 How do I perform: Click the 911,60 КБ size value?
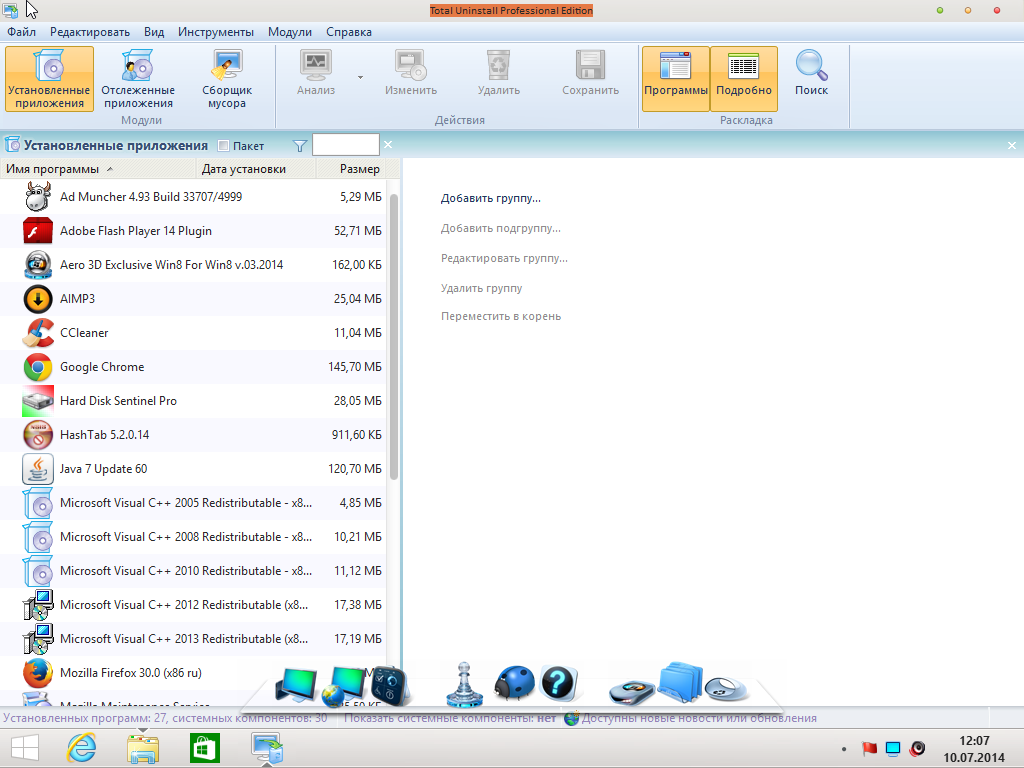coord(357,435)
